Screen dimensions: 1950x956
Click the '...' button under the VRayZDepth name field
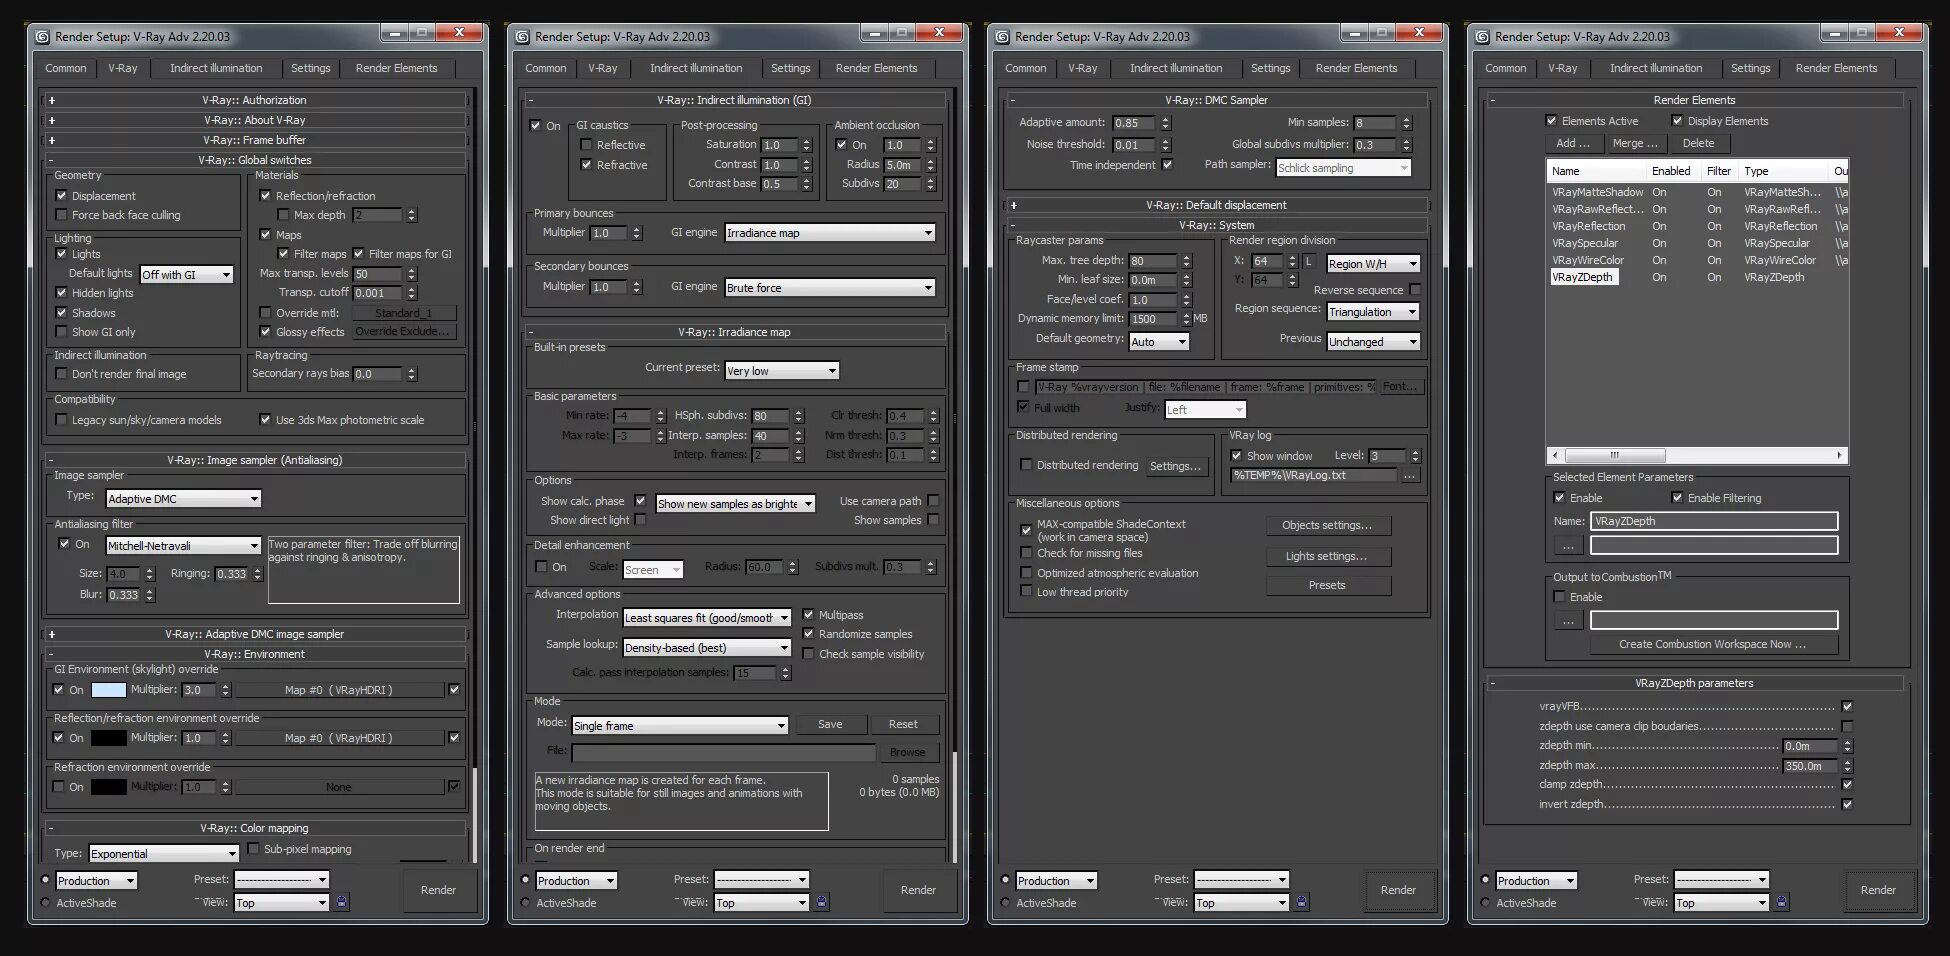coord(1568,546)
